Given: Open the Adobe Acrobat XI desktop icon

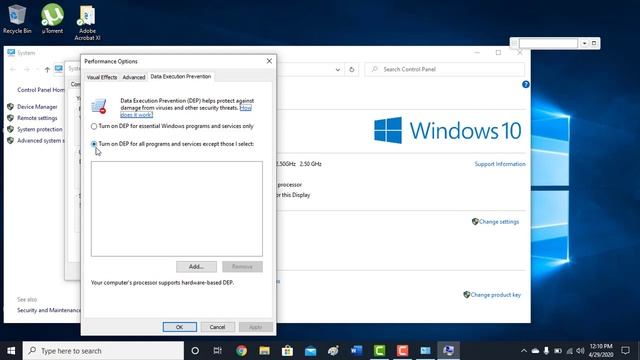Looking at the screenshot, I should coord(87,22).
